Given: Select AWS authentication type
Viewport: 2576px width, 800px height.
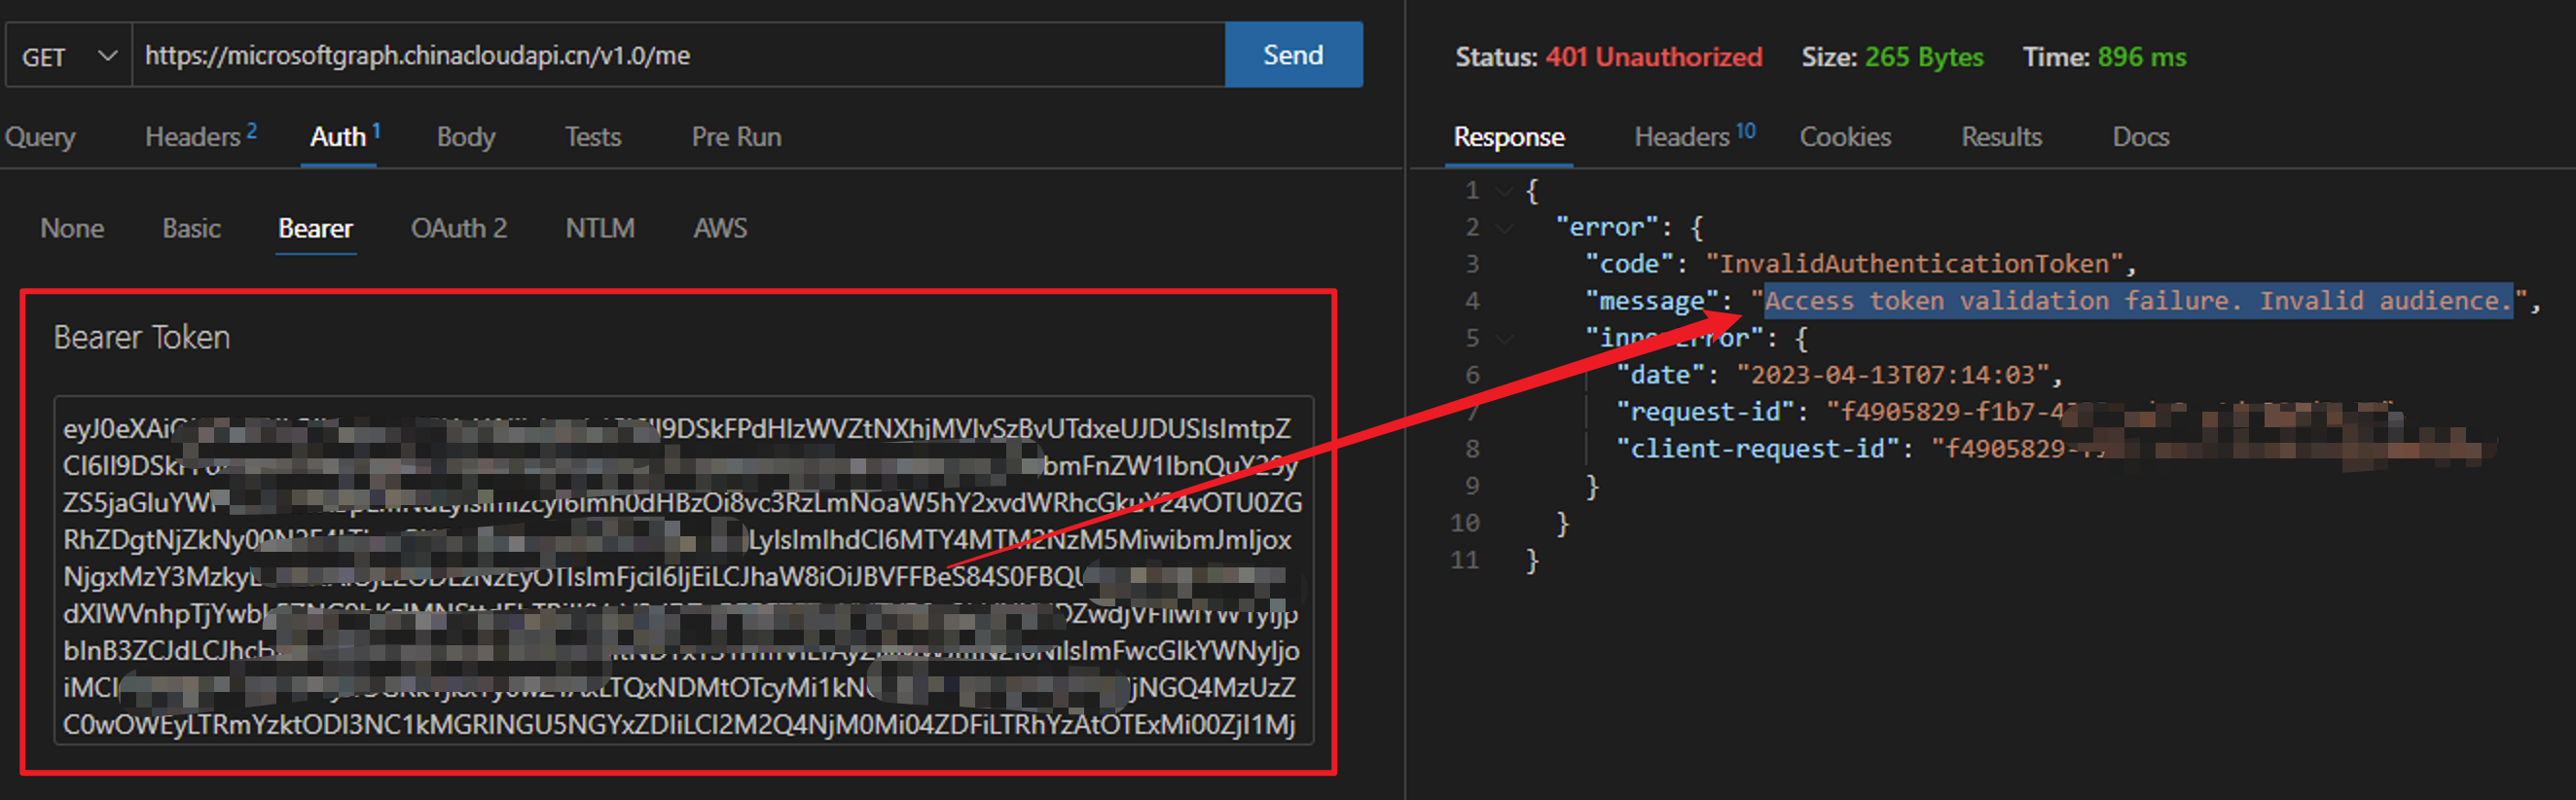Looking at the screenshot, I should (x=720, y=229).
